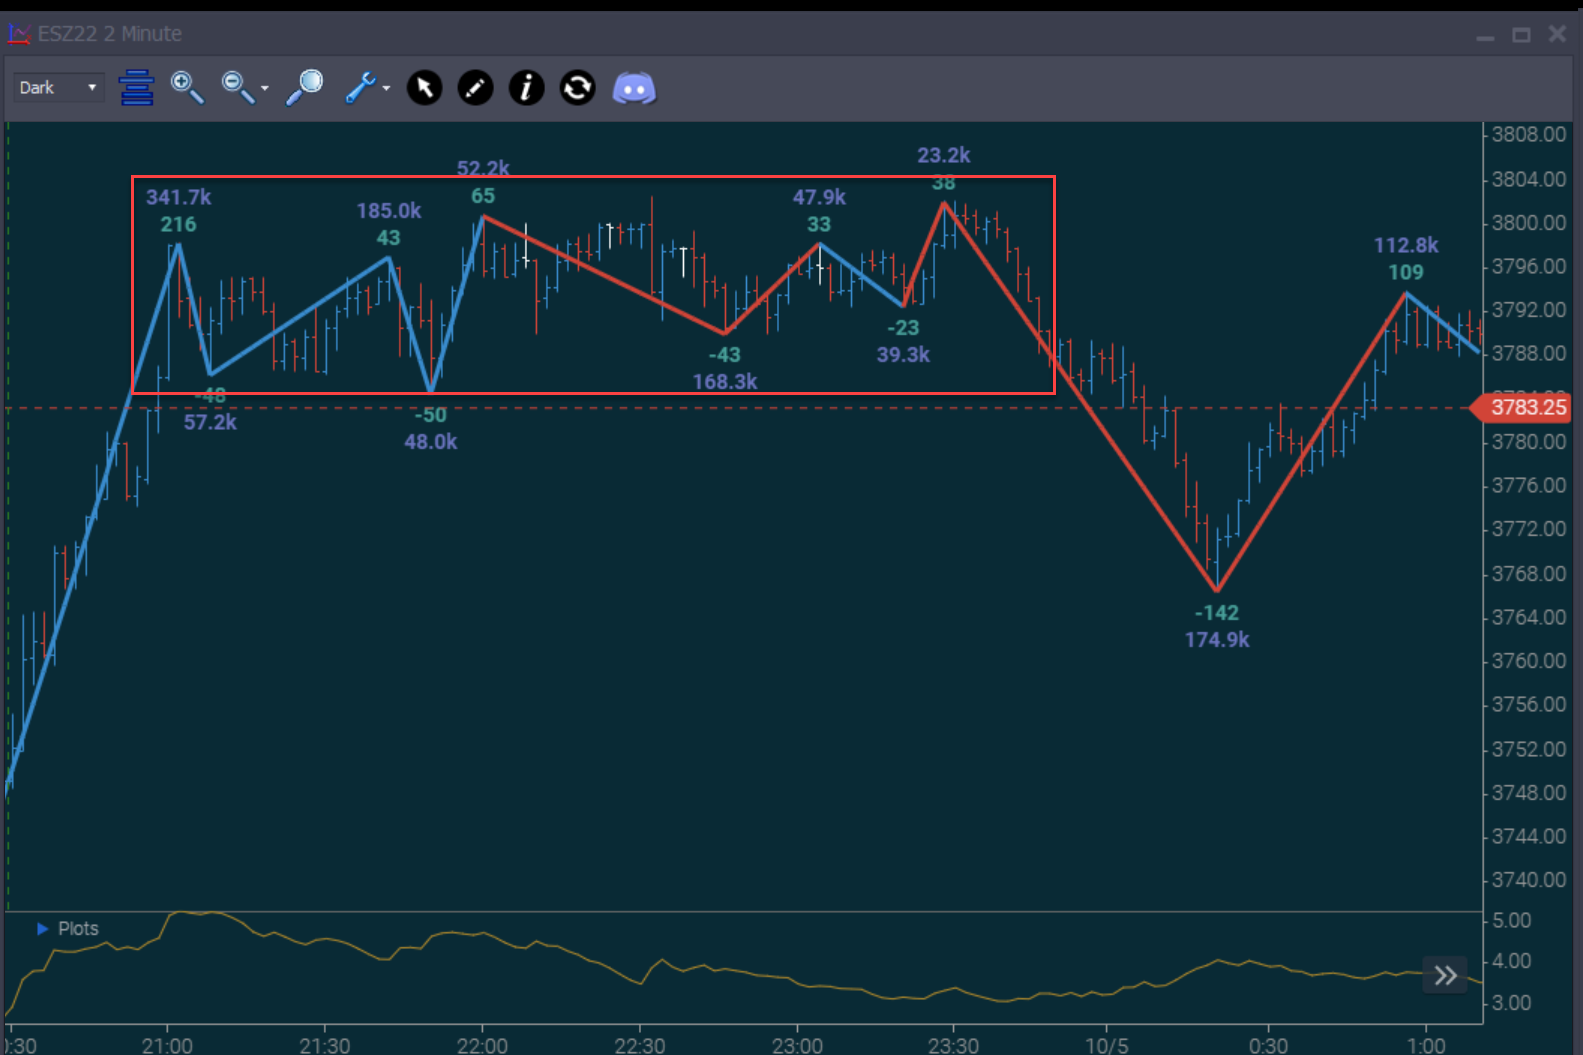This screenshot has height=1055, width=1583.
Task: Activate the pencil drawing tool
Action: [x=475, y=88]
